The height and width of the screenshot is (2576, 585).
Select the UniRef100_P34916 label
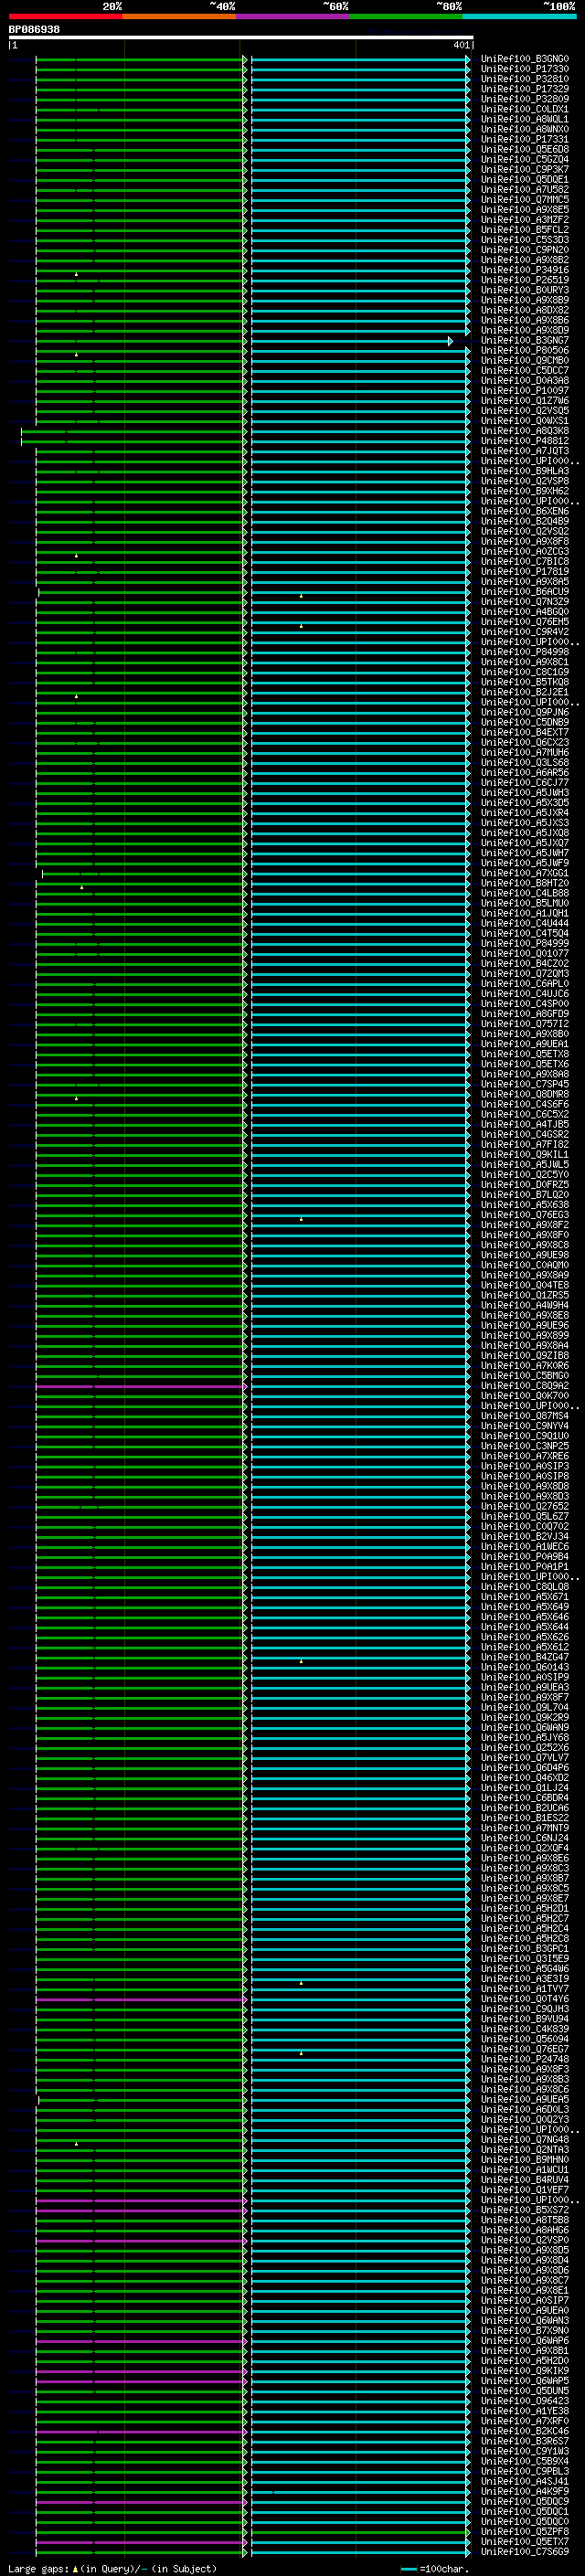[x=525, y=270]
